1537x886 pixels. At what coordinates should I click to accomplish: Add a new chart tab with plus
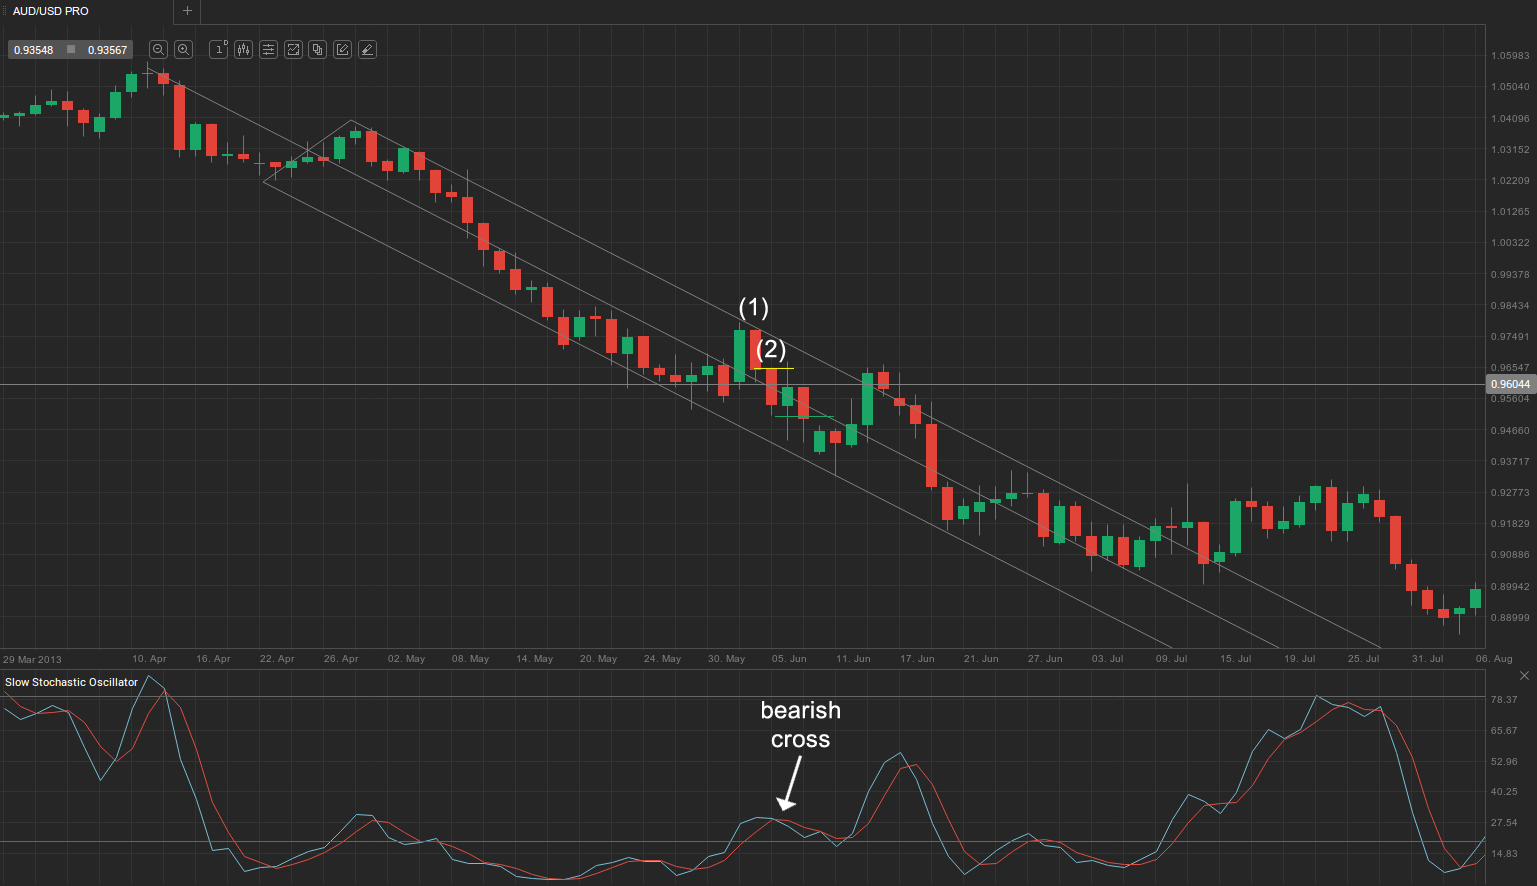[187, 11]
